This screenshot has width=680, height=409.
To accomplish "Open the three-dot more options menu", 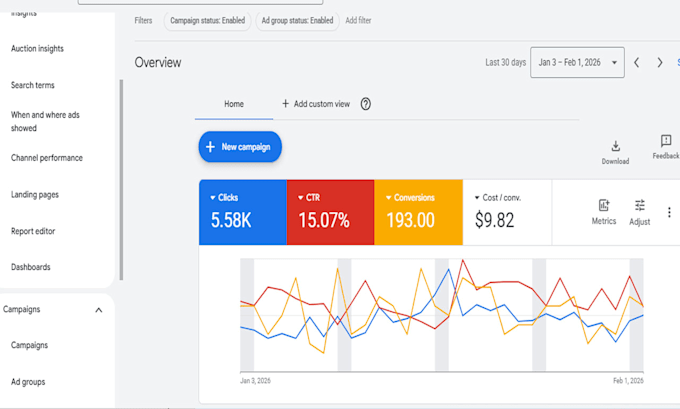I will pyautogui.click(x=669, y=212).
